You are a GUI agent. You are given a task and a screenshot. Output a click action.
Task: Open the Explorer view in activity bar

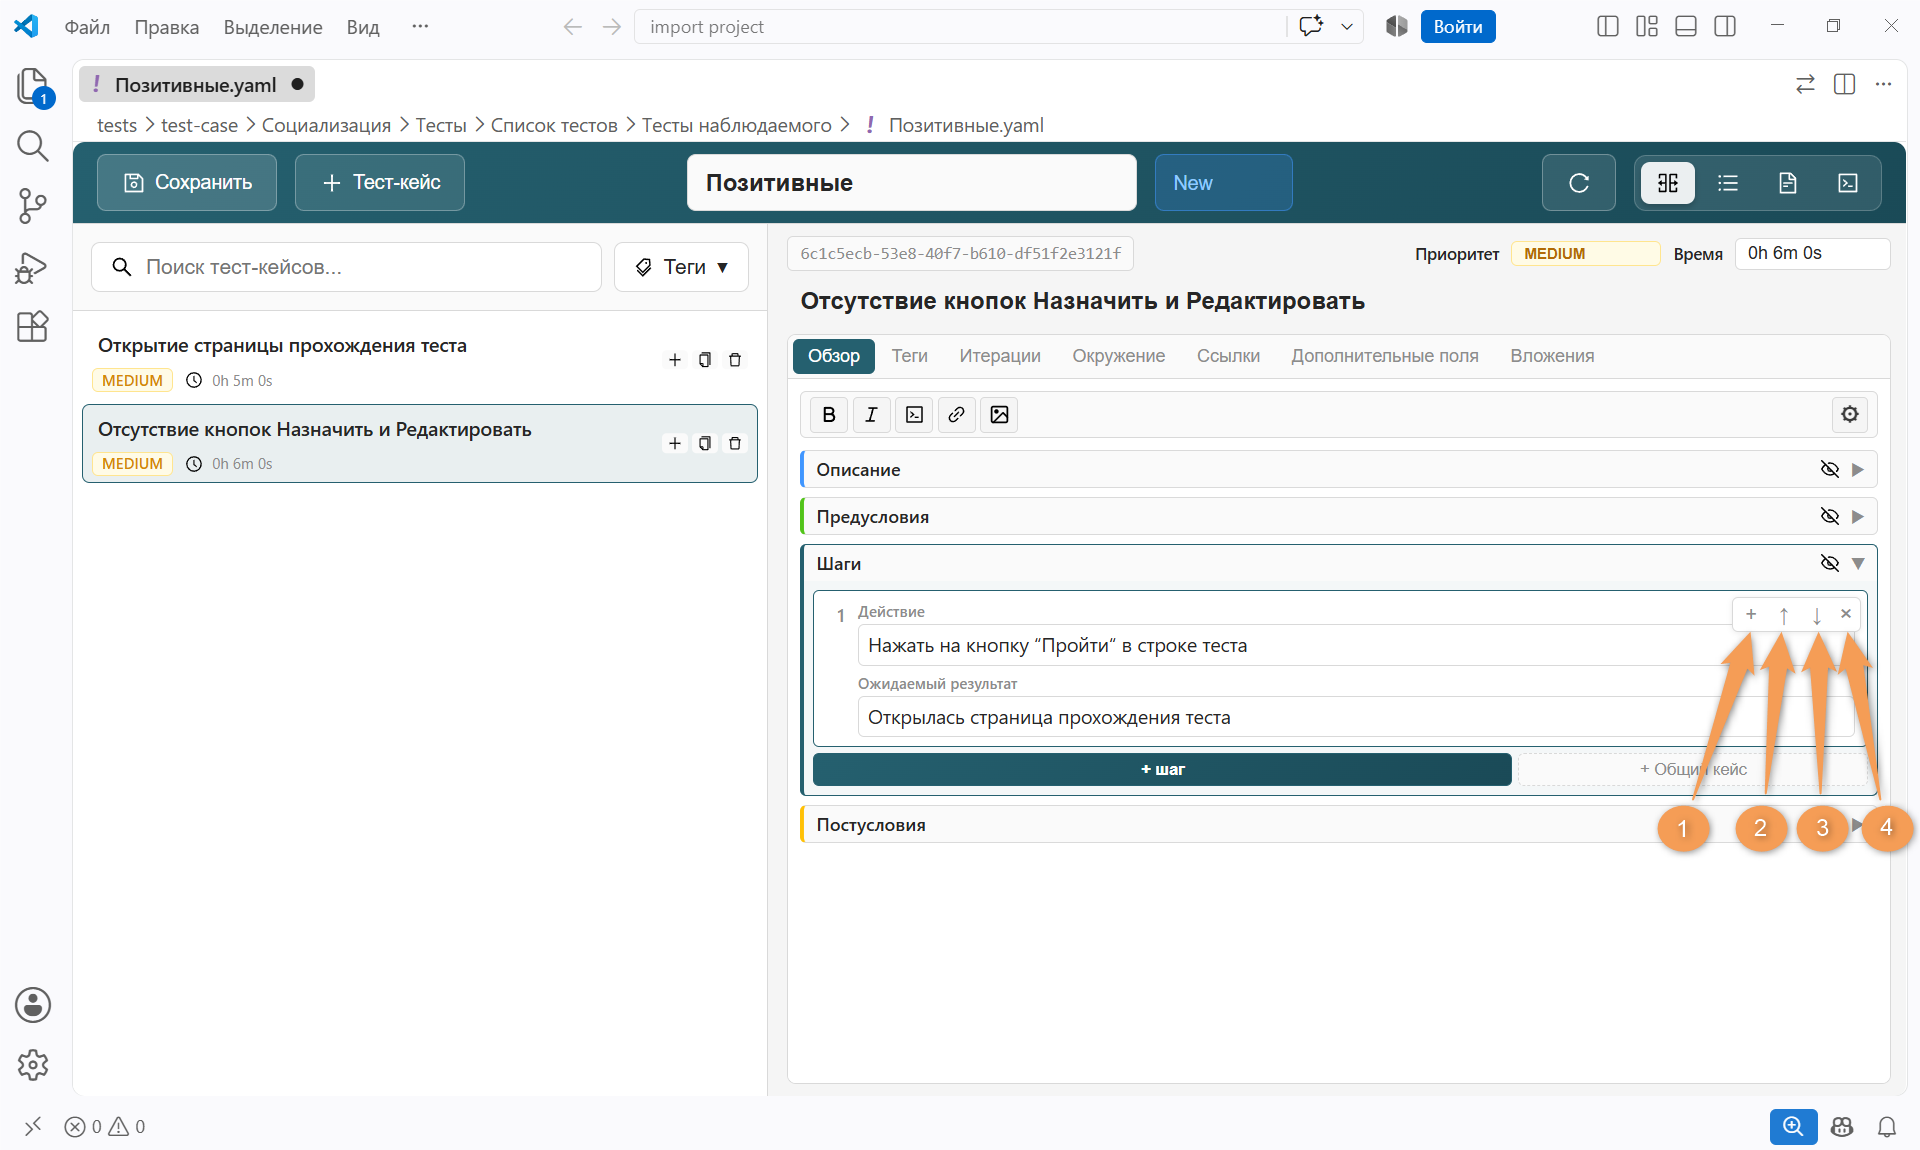tap(33, 86)
